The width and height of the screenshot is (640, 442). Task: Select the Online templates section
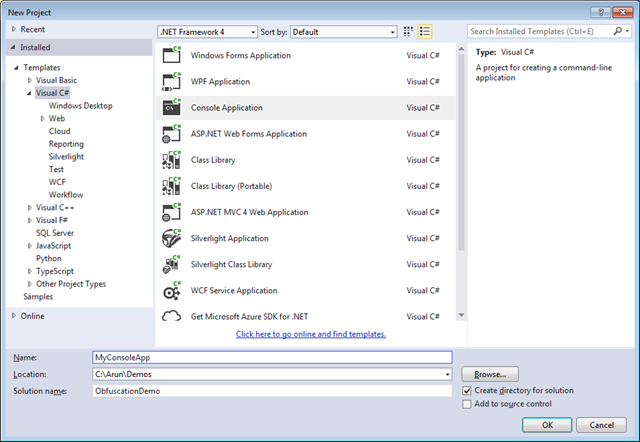click(32, 316)
